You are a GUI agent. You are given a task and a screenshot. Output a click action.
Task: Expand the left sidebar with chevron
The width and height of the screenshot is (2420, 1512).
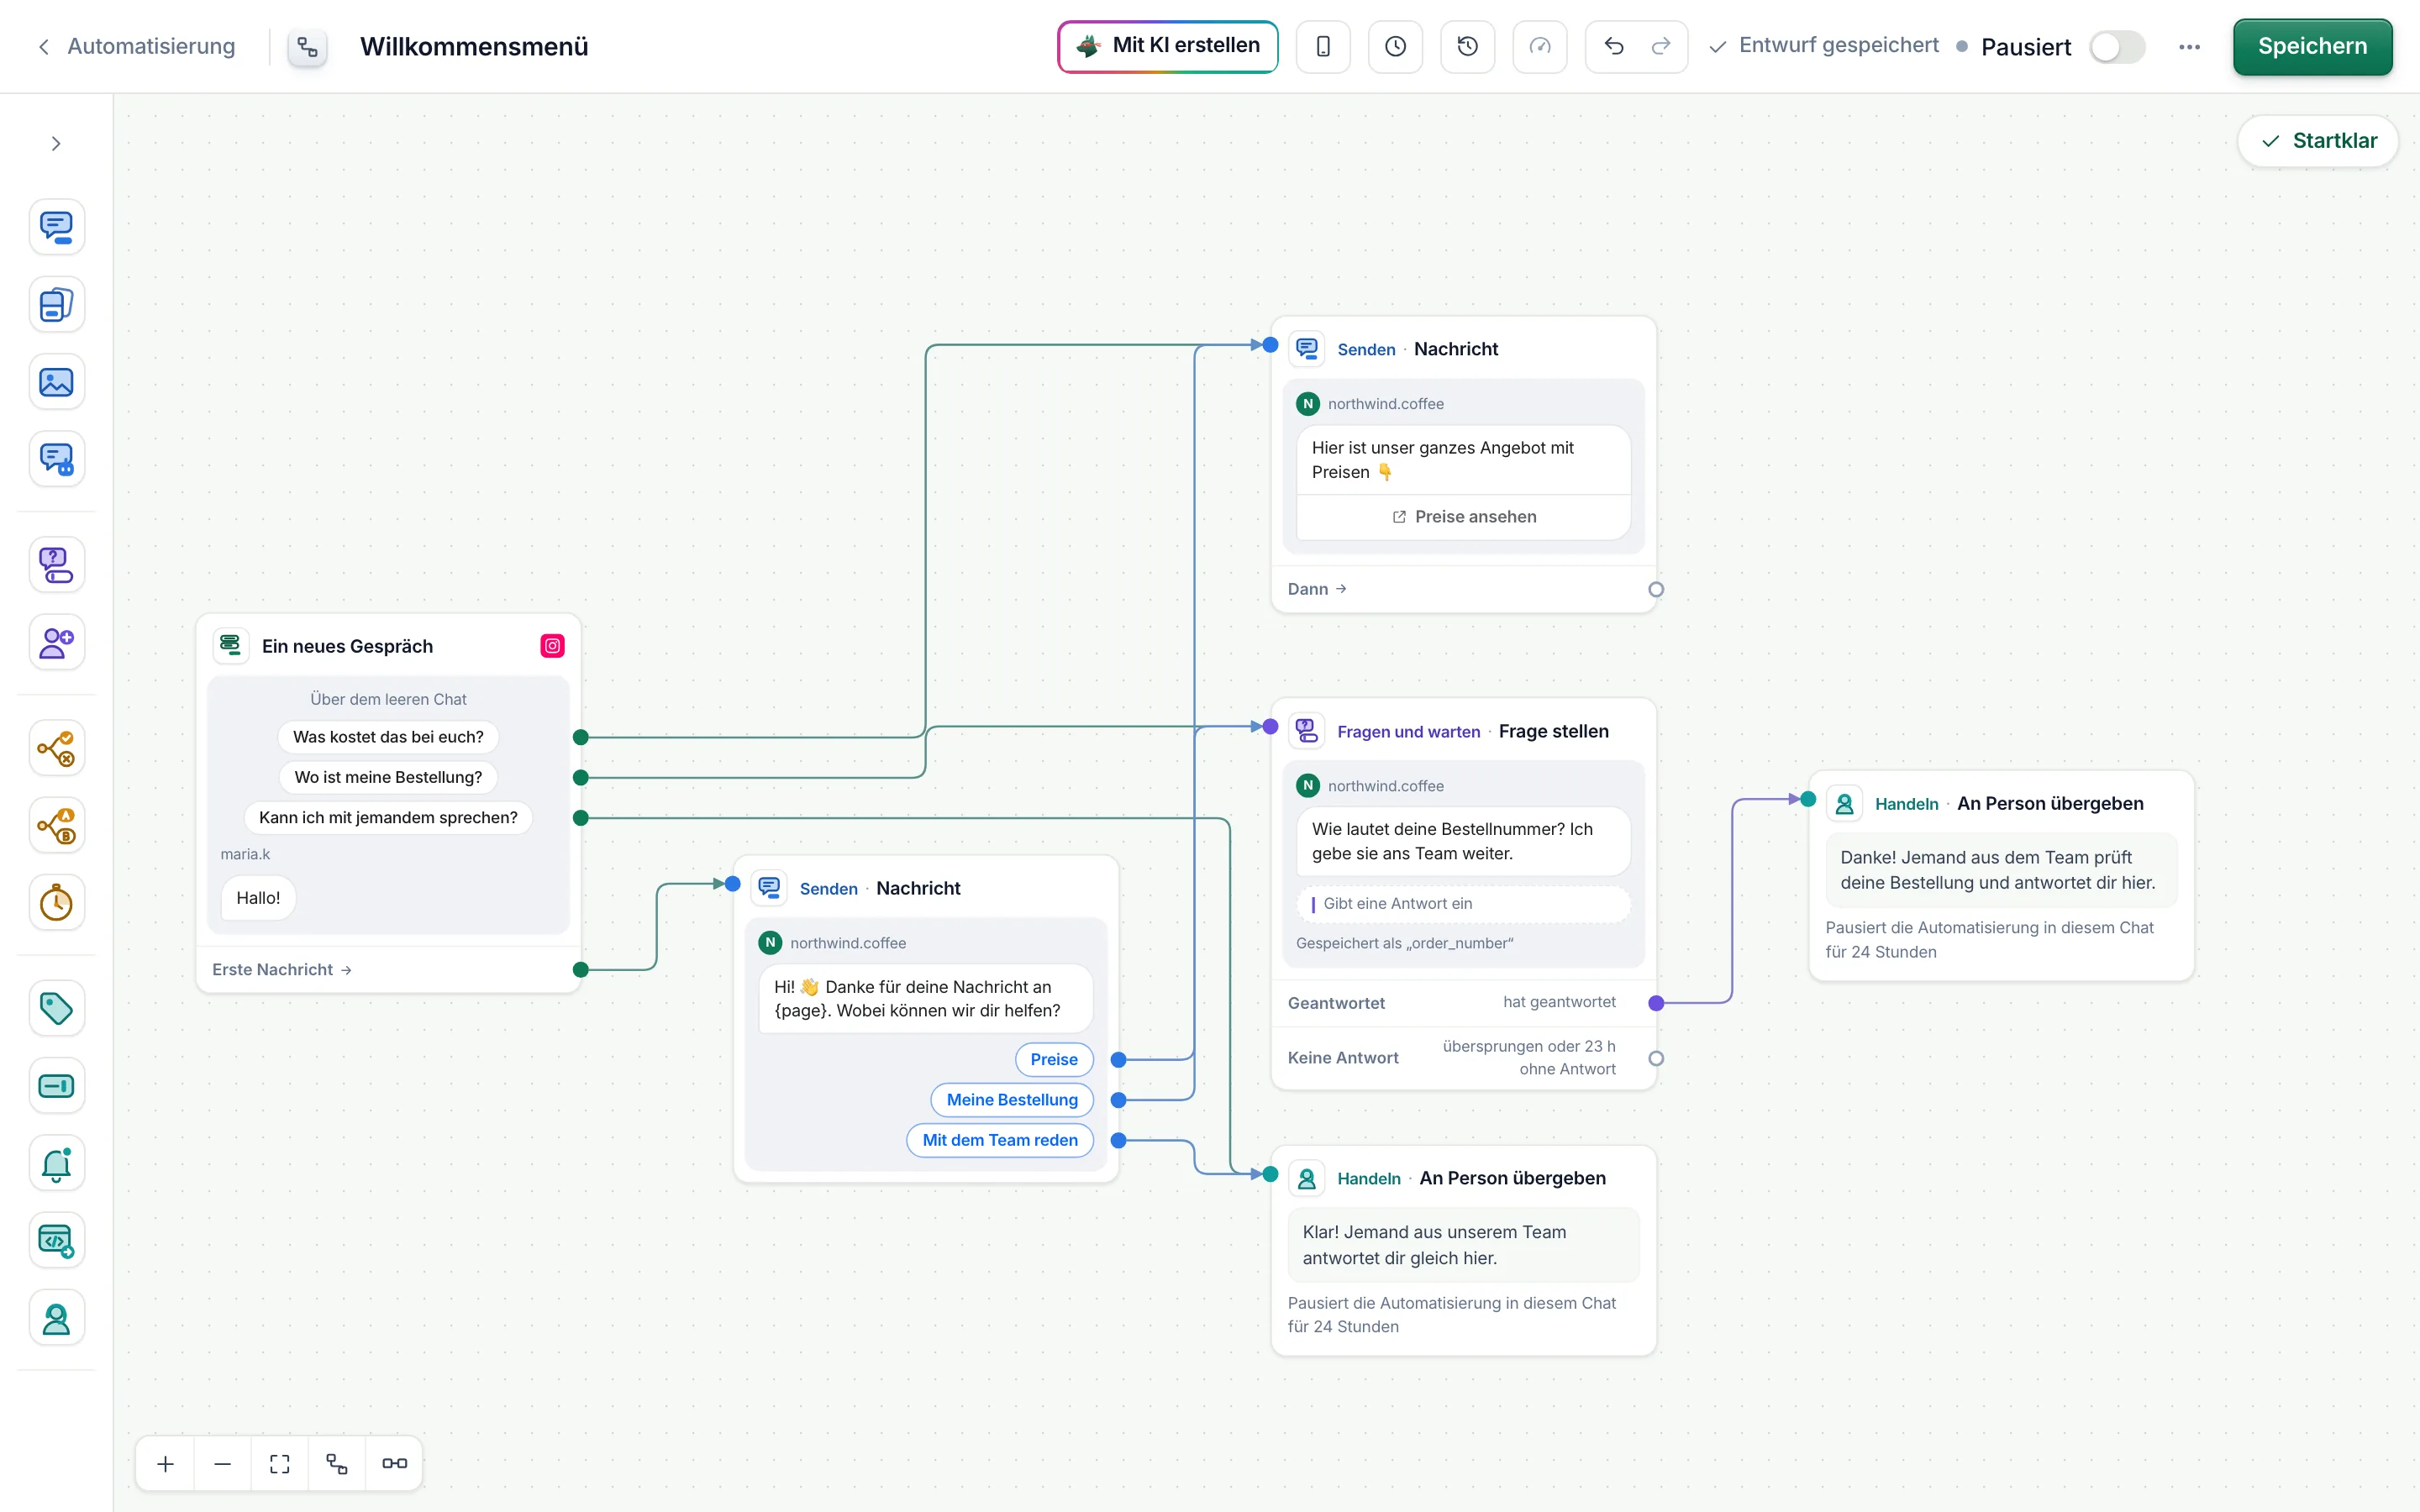coord(56,144)
